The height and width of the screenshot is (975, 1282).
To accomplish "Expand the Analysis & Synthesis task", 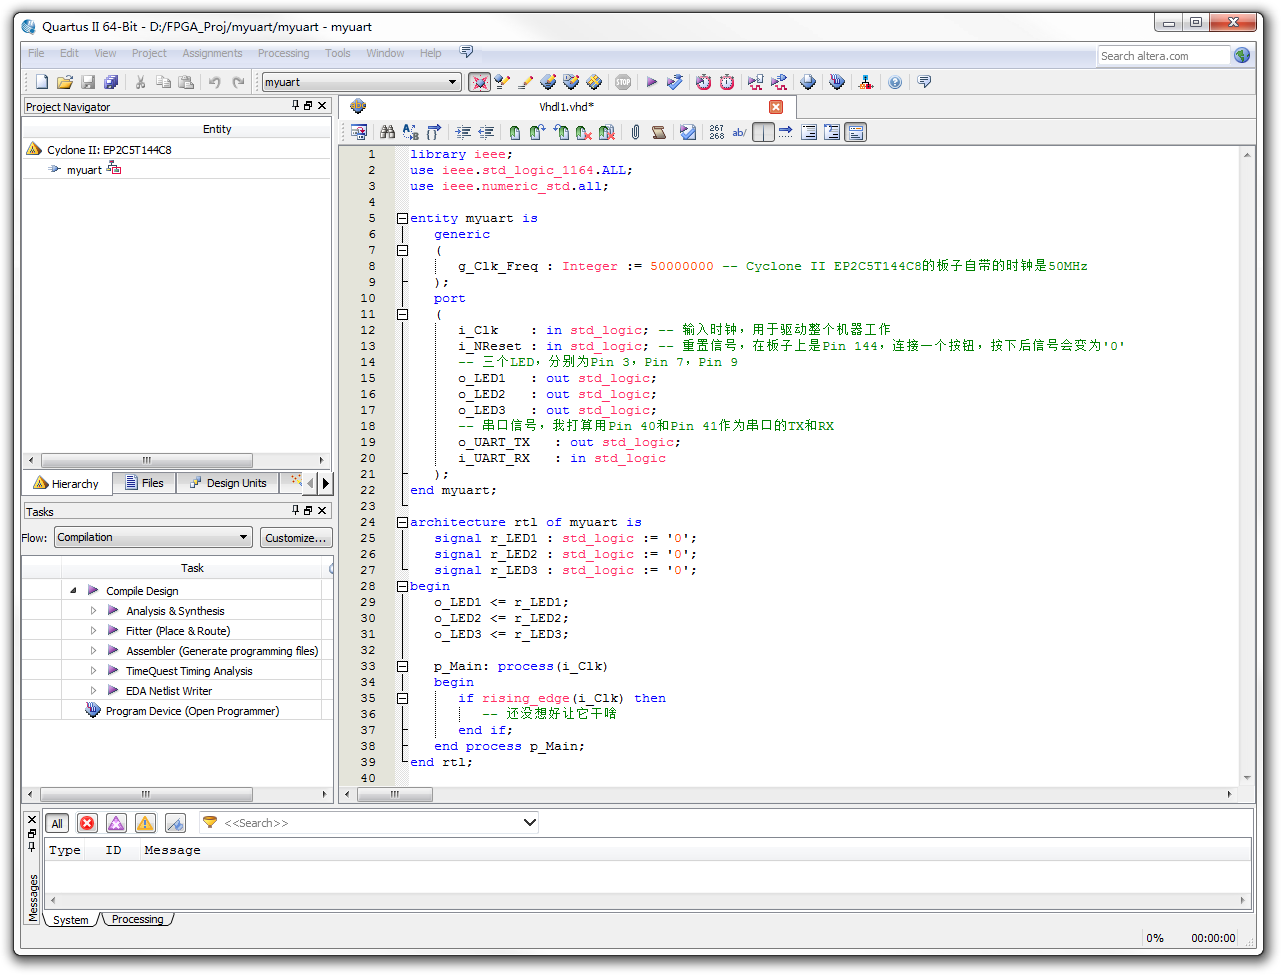I will (x=94, y=611).
